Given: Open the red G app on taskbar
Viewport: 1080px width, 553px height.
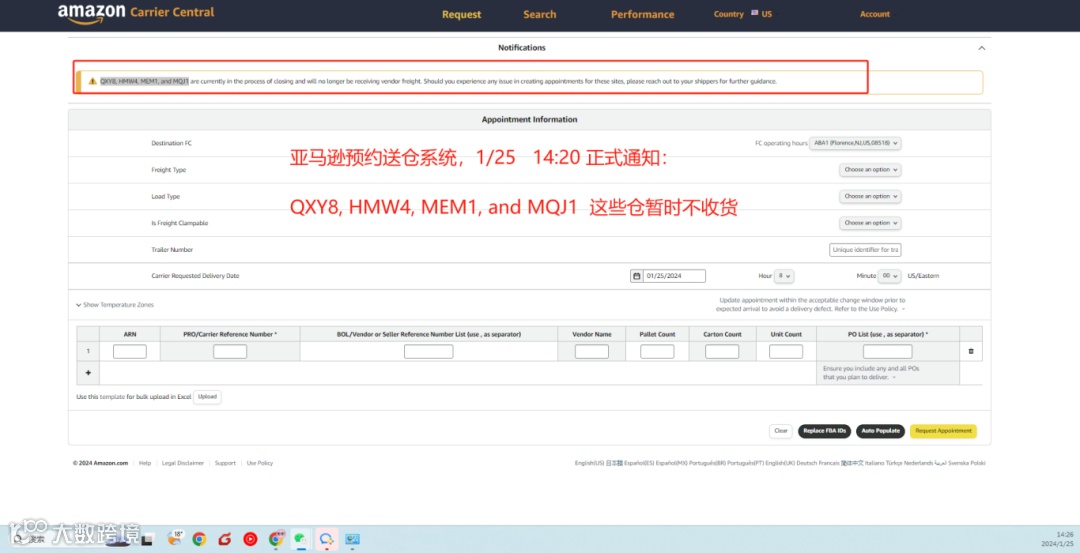Looking at the screenshot, I should [x=225, y=539].
